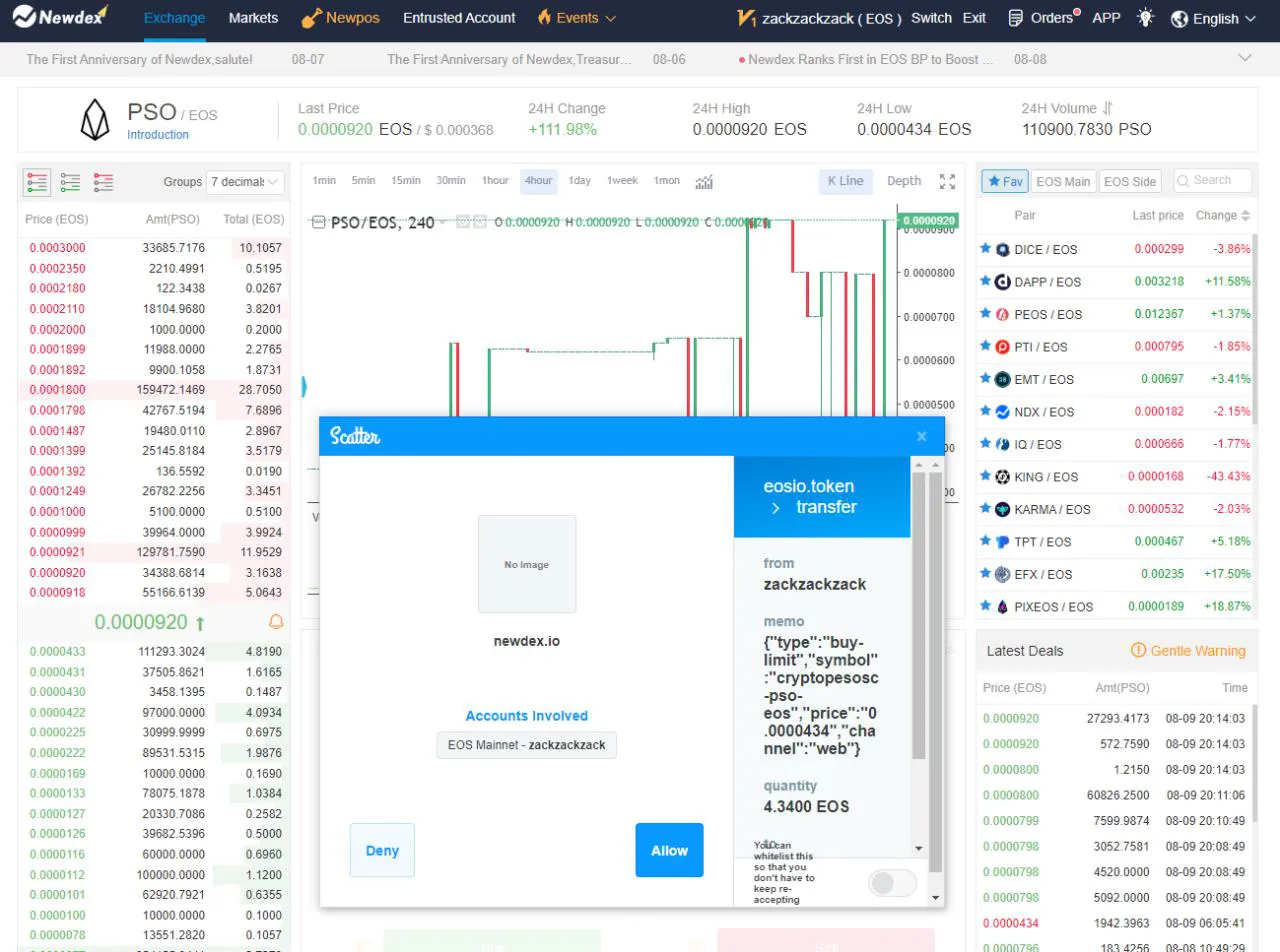Click the VIP level badge icon

(x=746, y=18)
